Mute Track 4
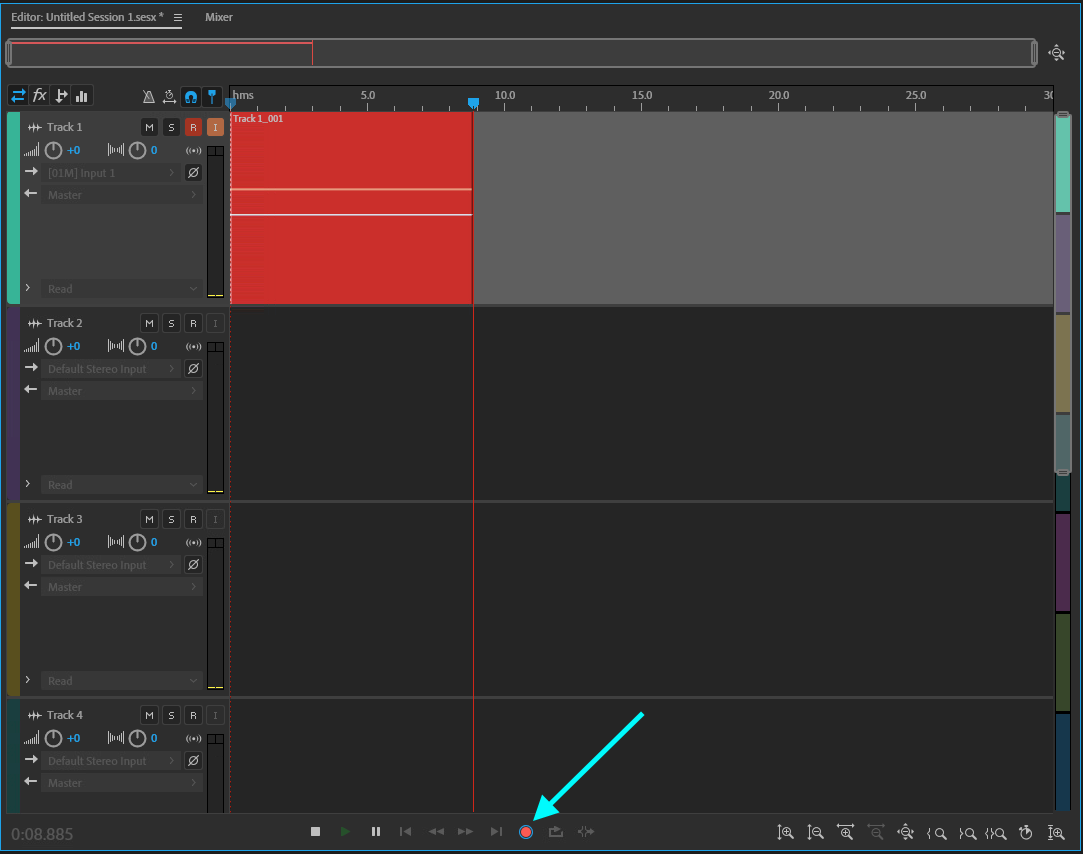Viewport: 1083px width, 854px height. coord(149,715)
